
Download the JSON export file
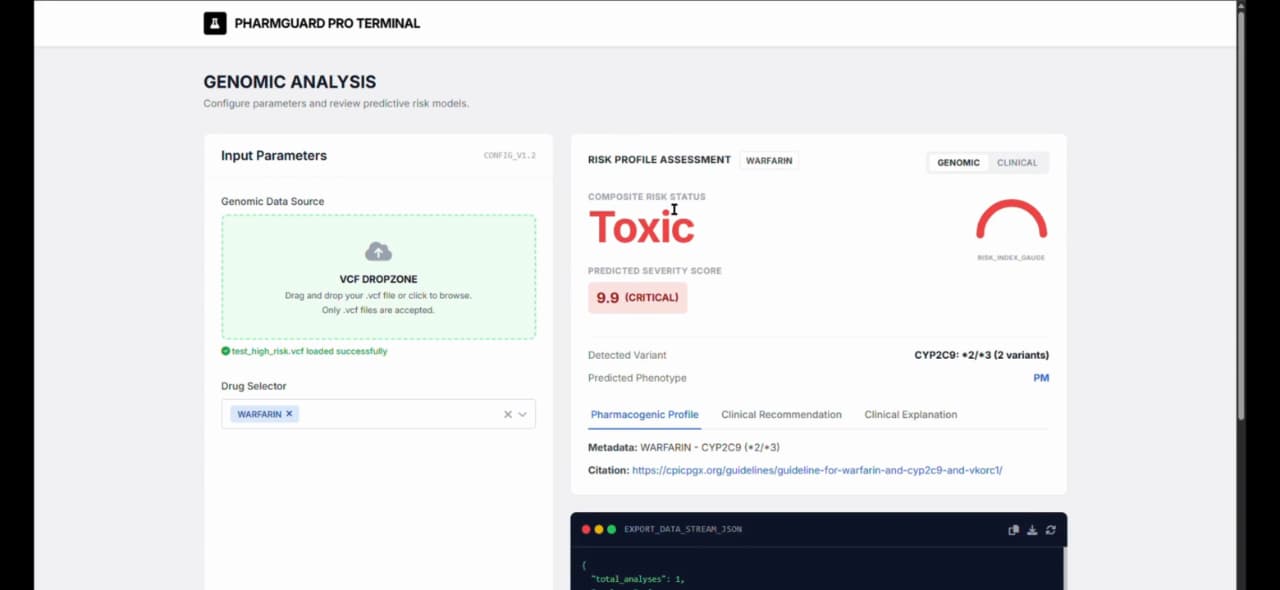click(1032, 530)
